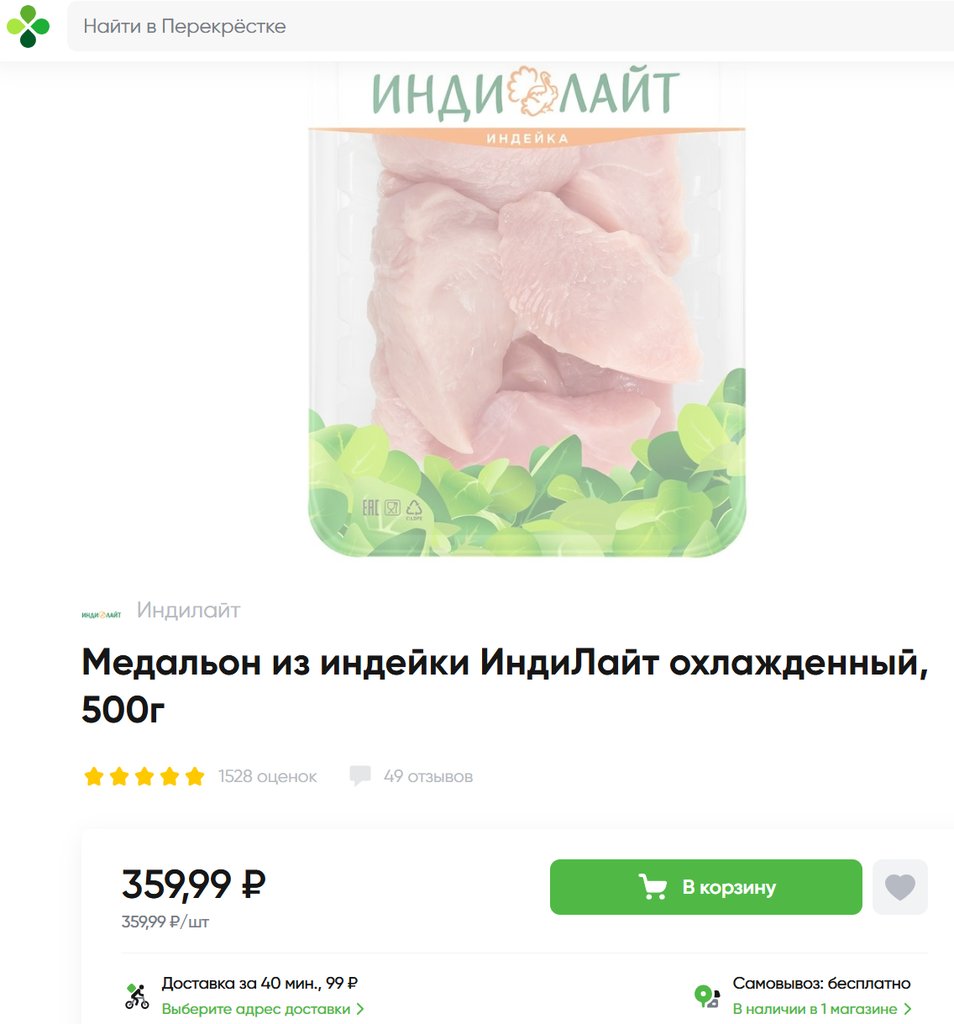Image resolution: width=954 pixels, height=1024 pixels.
Task: View the 1528 оценок ratings
Action: 267,776
